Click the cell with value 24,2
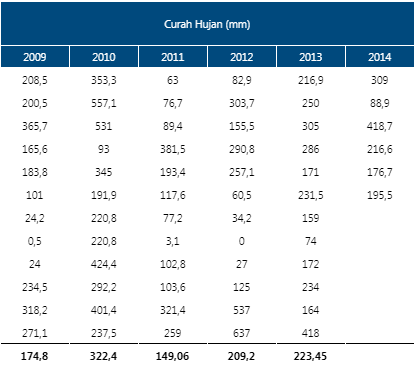Image resolution: width=414 pixels, height=366 pixels. point(35,218)
